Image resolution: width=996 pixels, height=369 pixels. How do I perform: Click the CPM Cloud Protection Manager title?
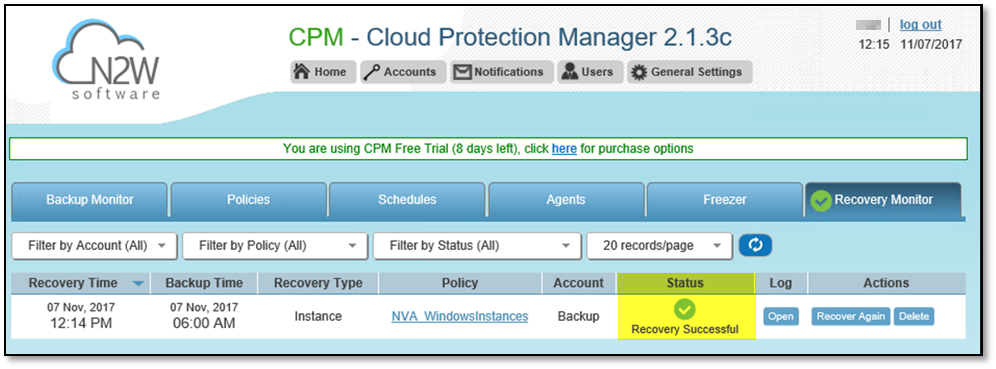(x=510, y=38)
